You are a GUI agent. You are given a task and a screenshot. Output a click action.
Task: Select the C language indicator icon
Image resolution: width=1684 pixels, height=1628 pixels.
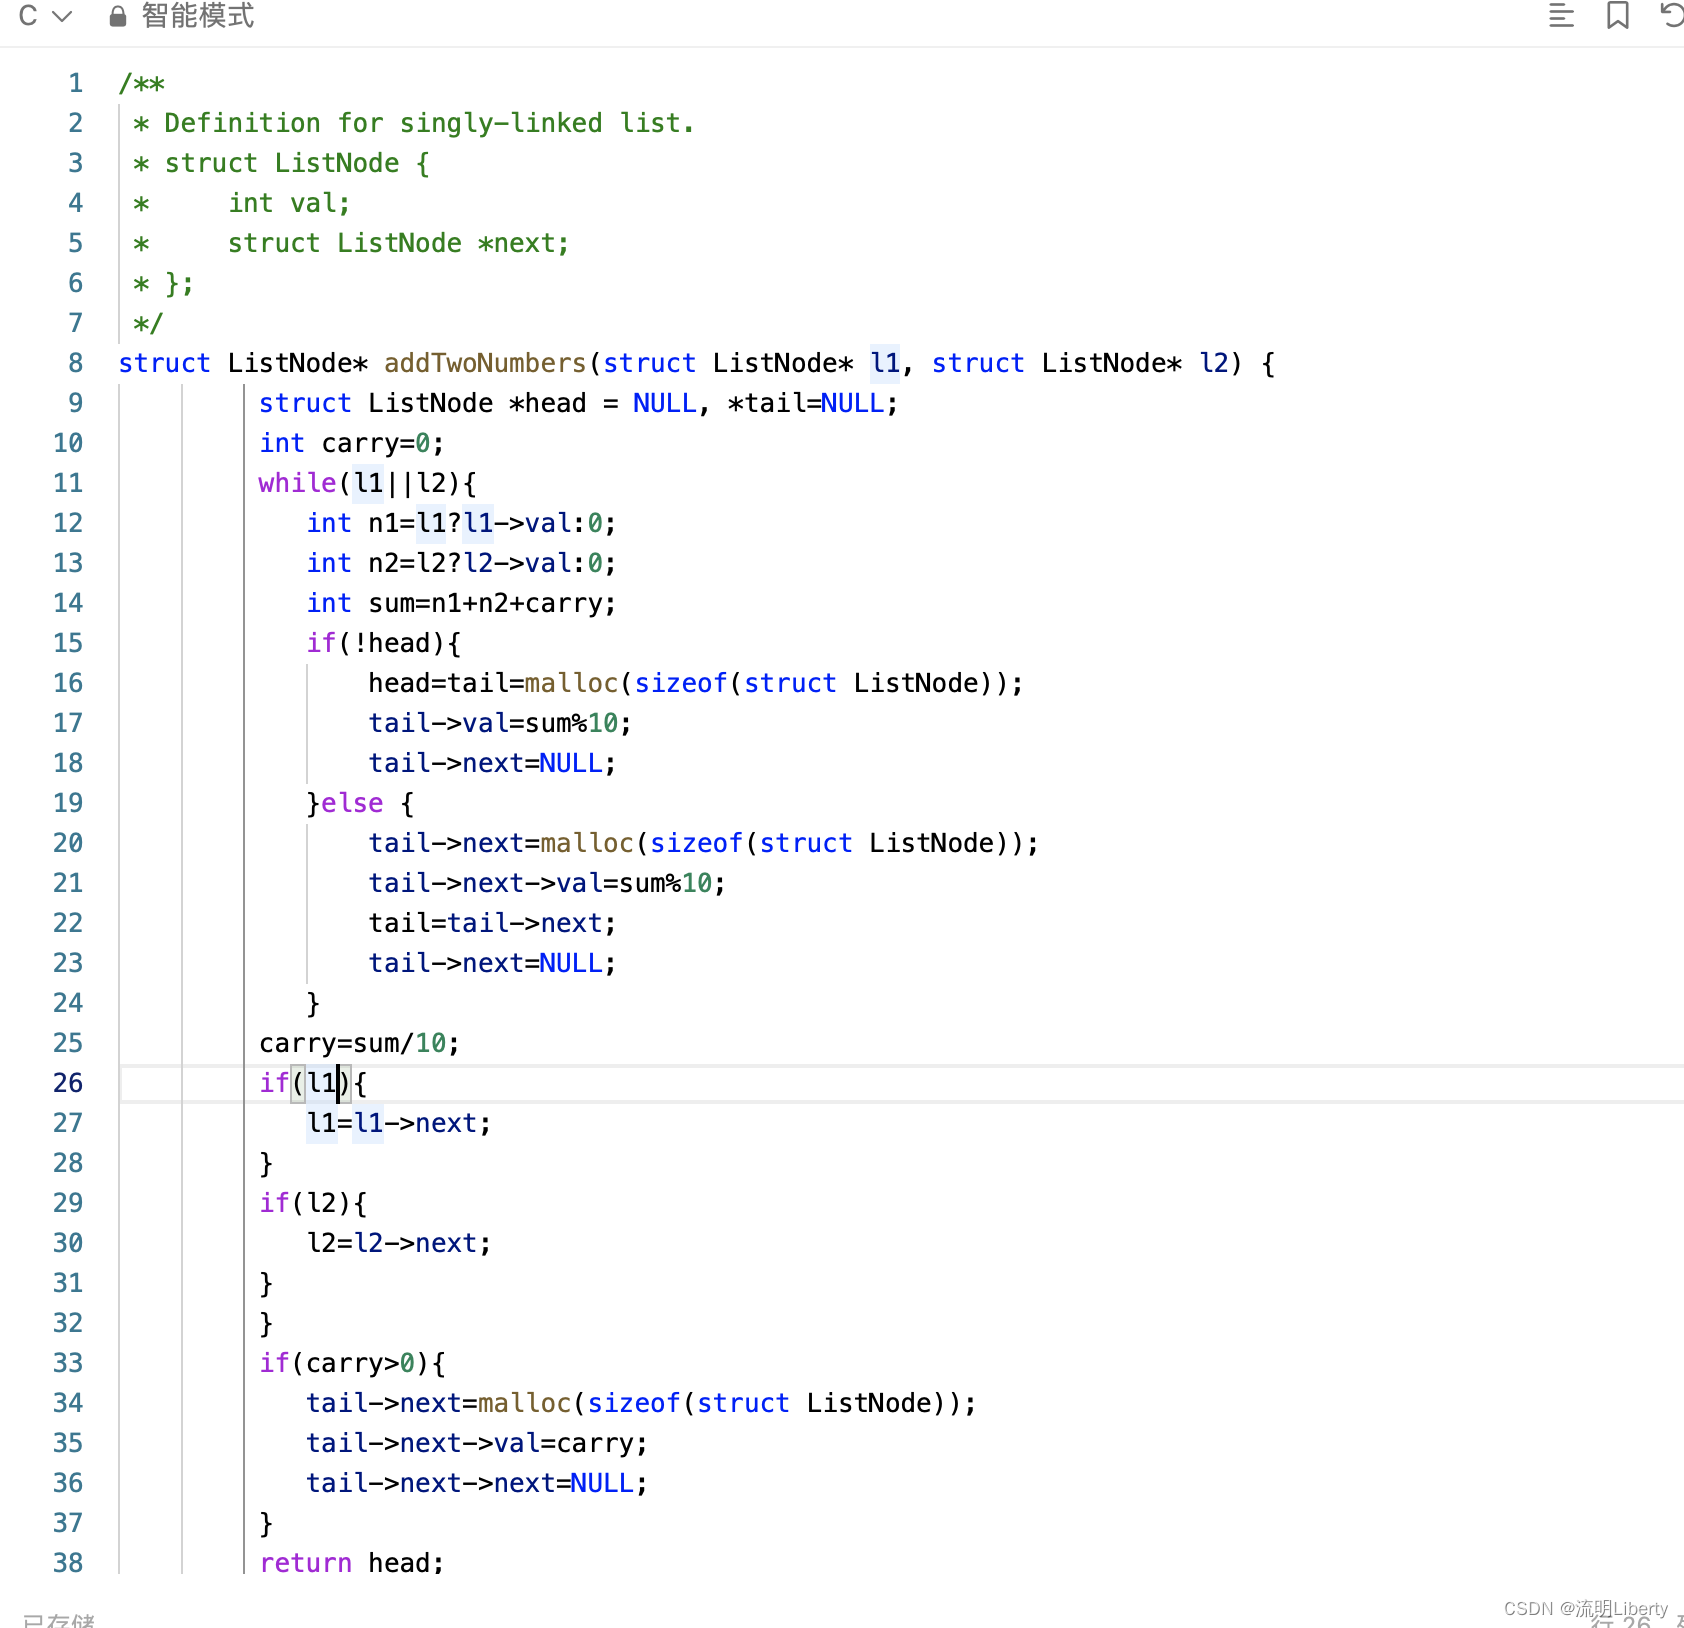pyautogui.click(x=27, y=16)
